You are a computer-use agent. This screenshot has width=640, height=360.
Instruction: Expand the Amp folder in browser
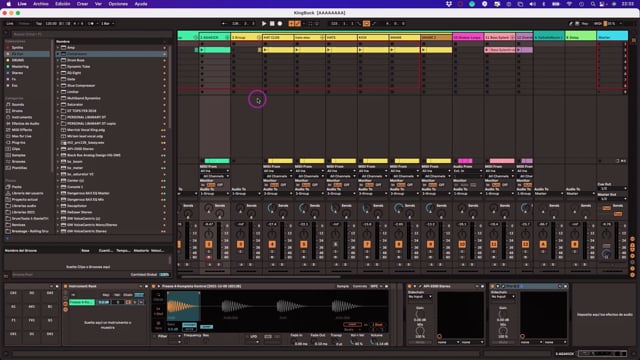[x=58, y=47]
